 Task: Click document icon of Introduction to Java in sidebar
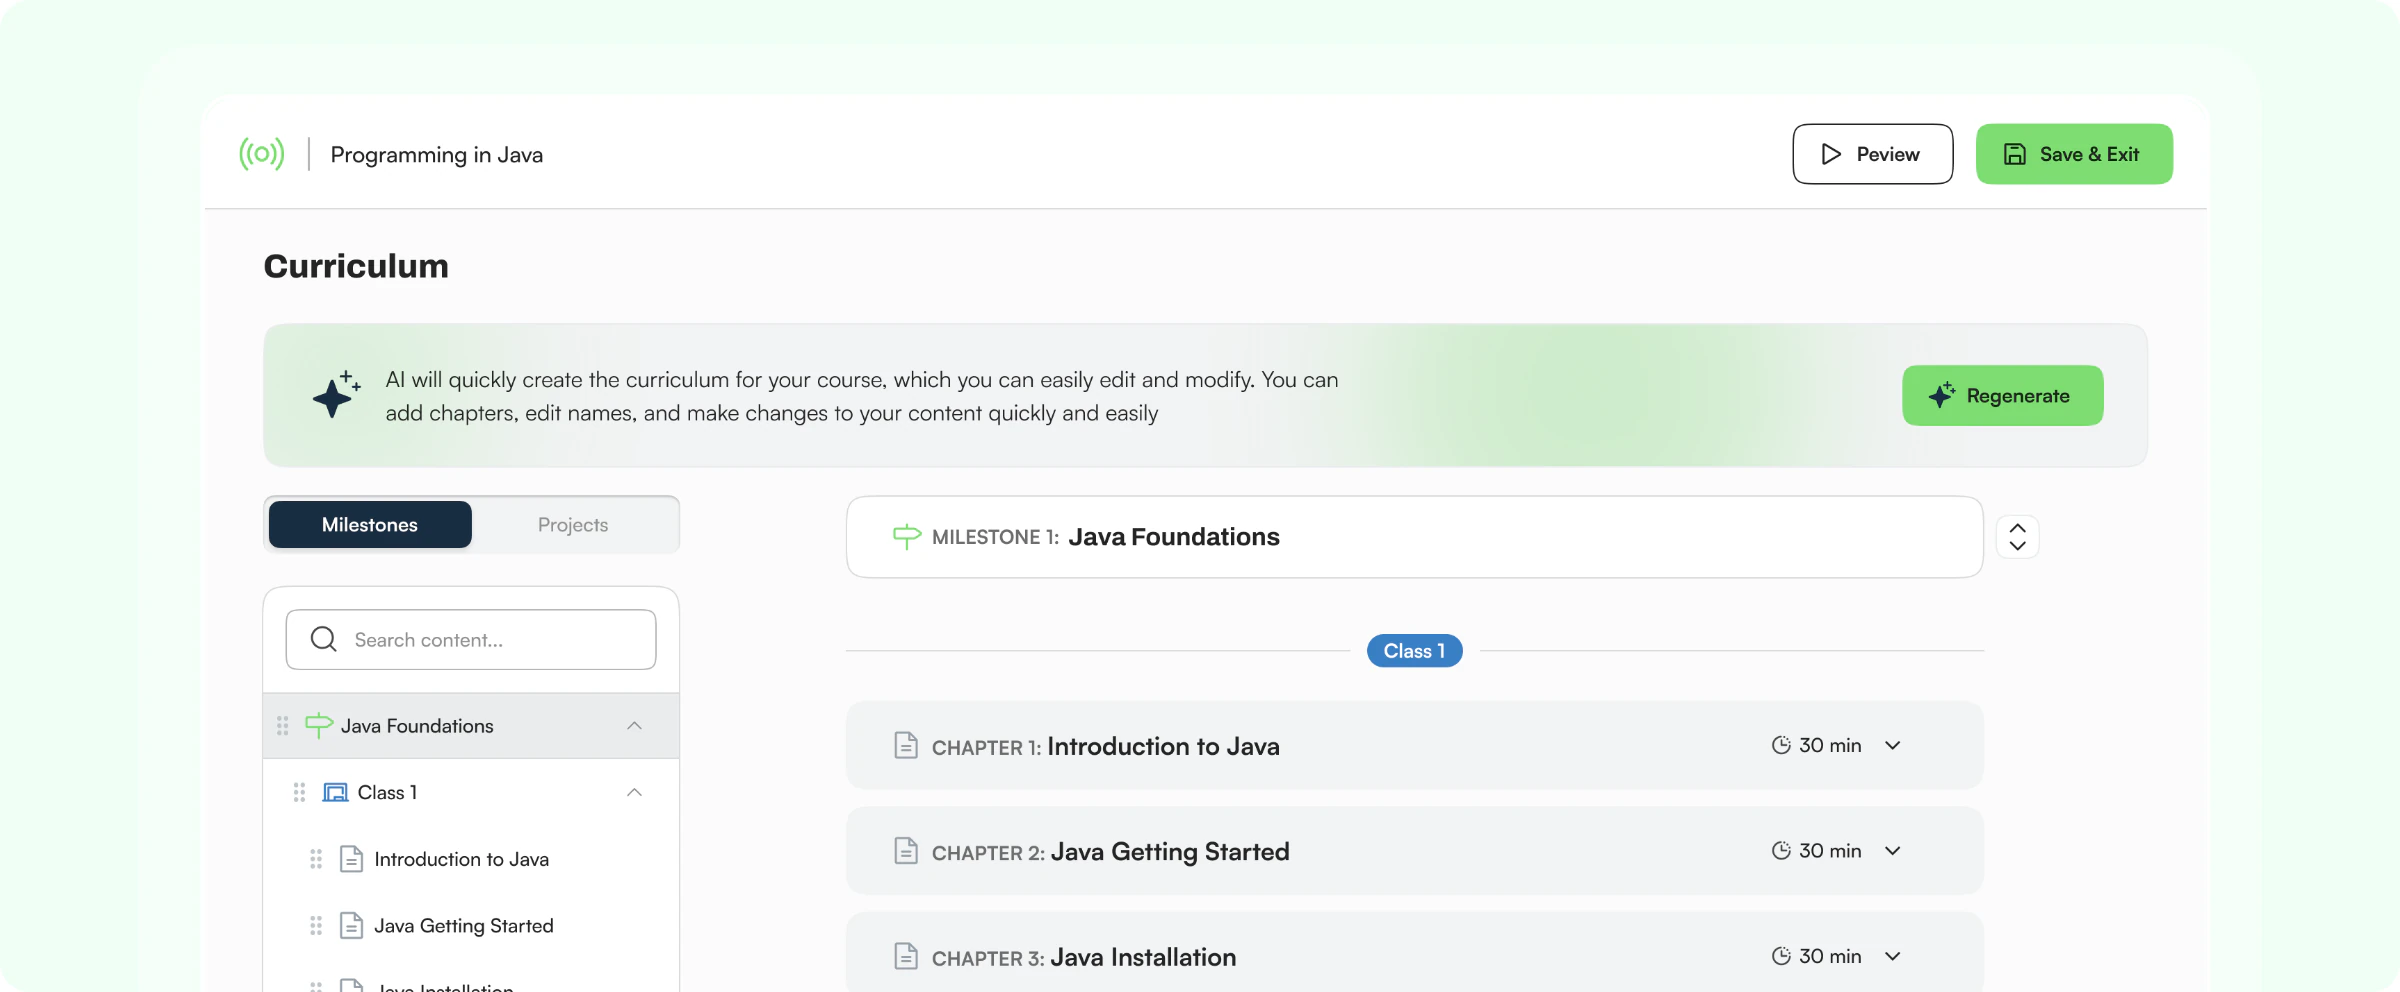click(351, 859)
